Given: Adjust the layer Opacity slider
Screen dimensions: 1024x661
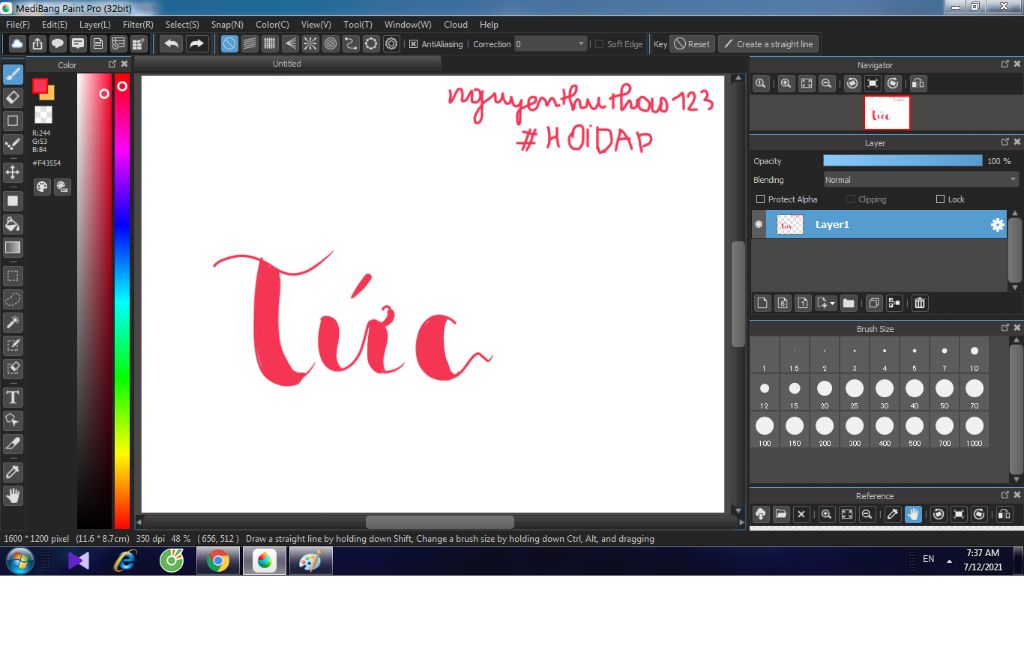Looking at the screenshot, I should 903,161.
